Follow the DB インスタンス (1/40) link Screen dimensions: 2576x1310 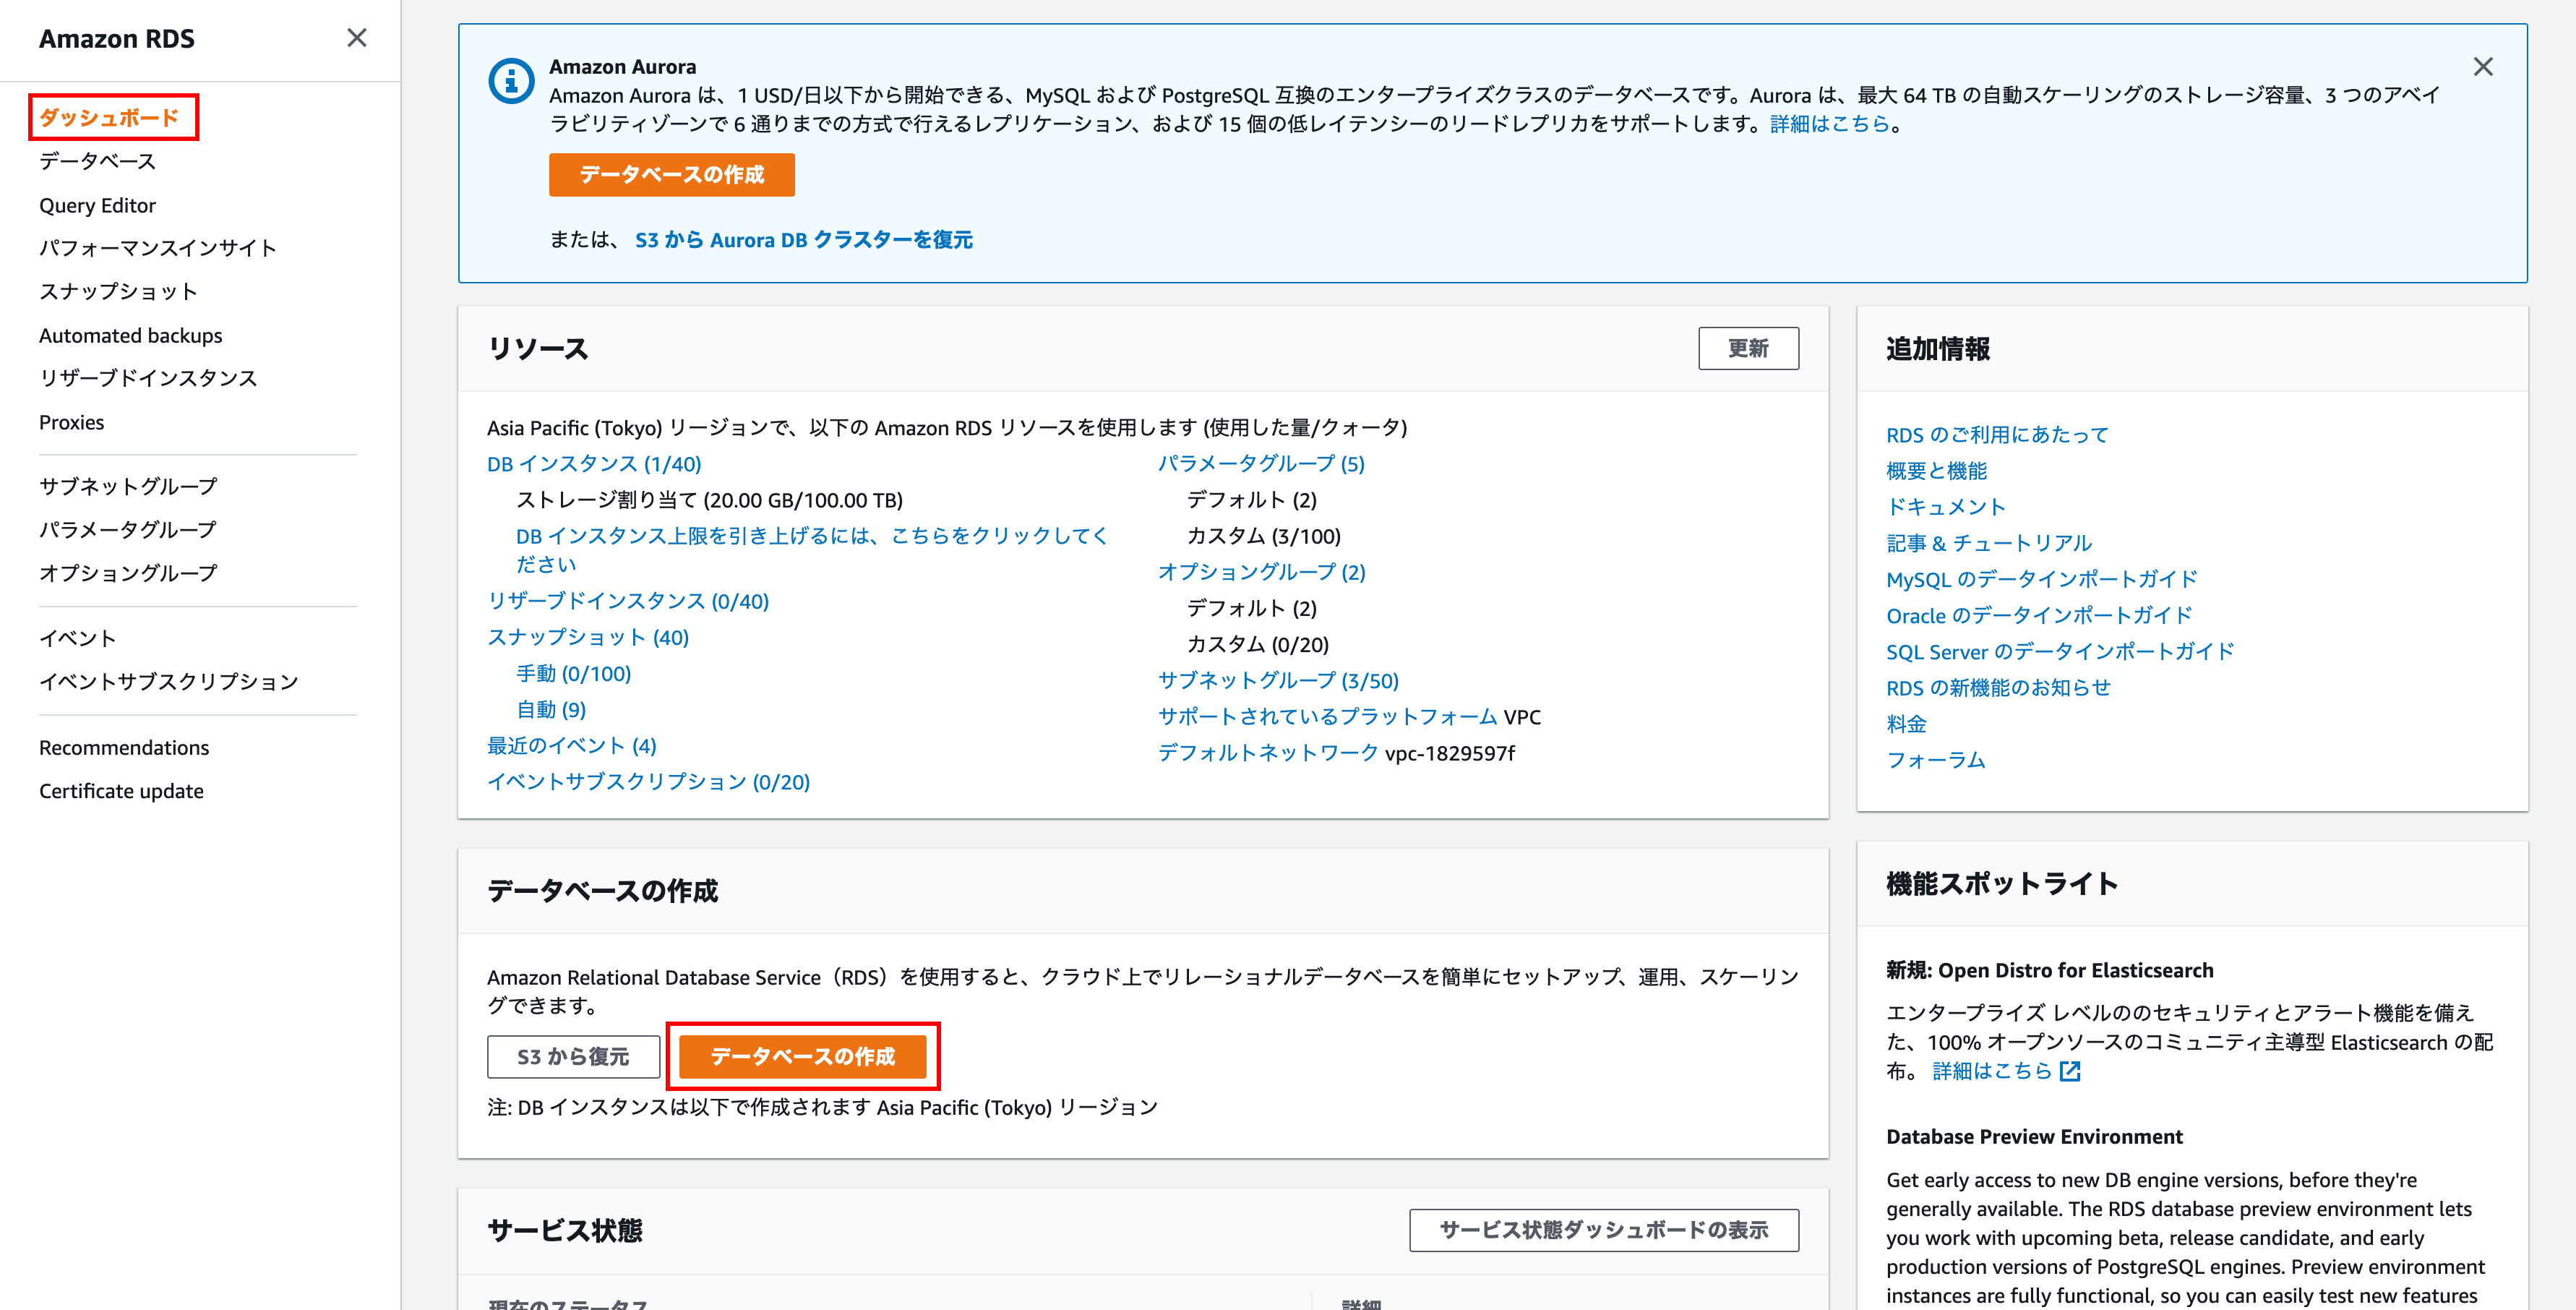[x=594, y=464]
